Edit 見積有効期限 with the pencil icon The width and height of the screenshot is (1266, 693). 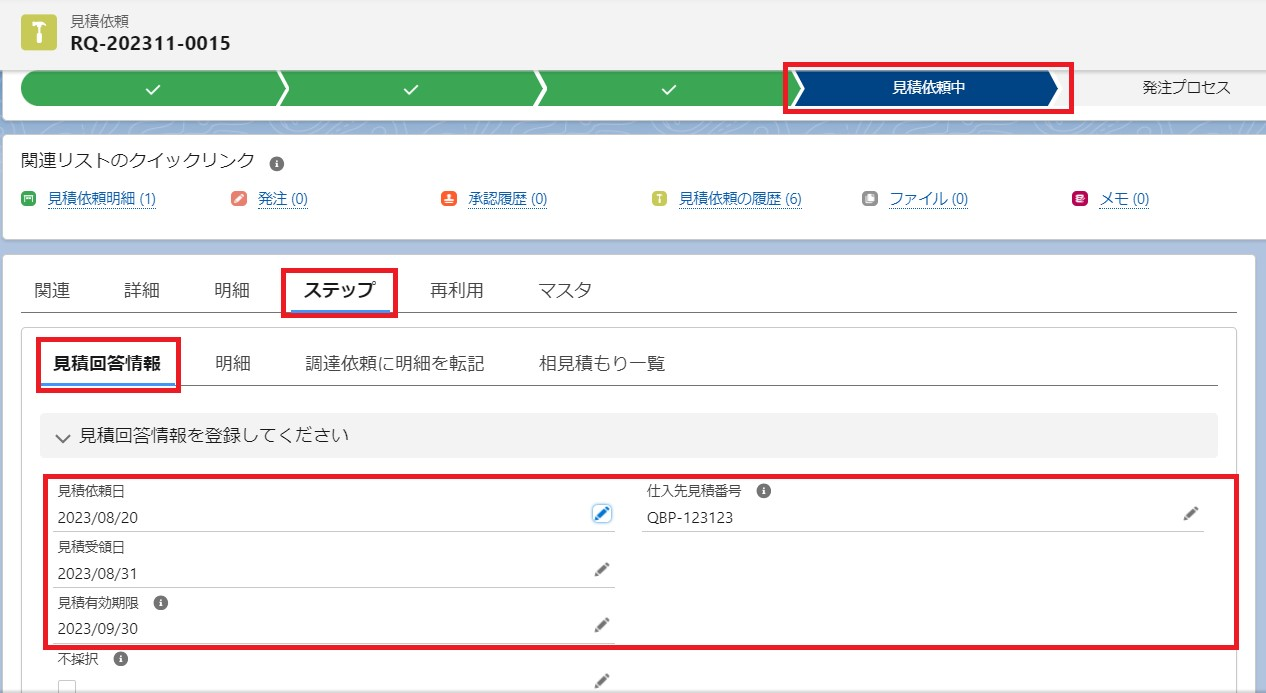pos(601,625)
